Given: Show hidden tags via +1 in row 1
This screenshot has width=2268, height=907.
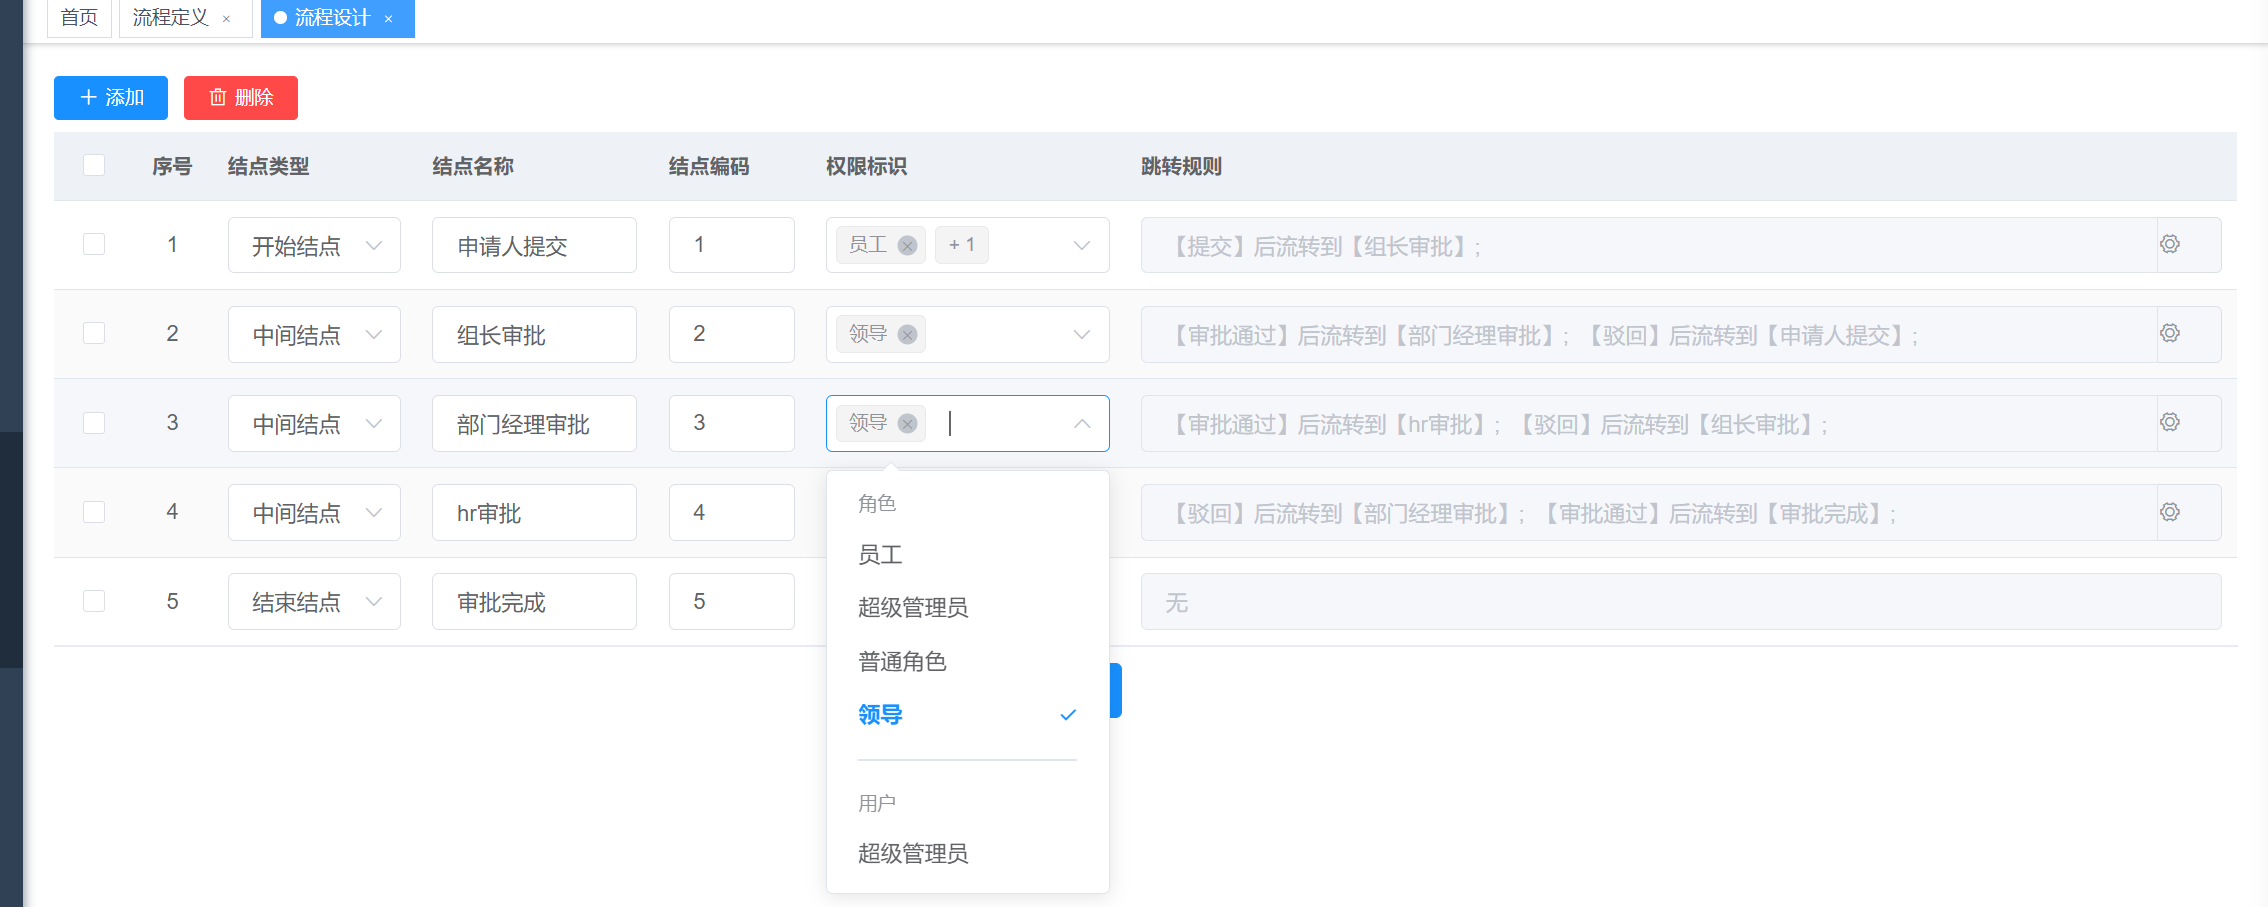Looking at the screenshot, I should click(x=961, y=245).
